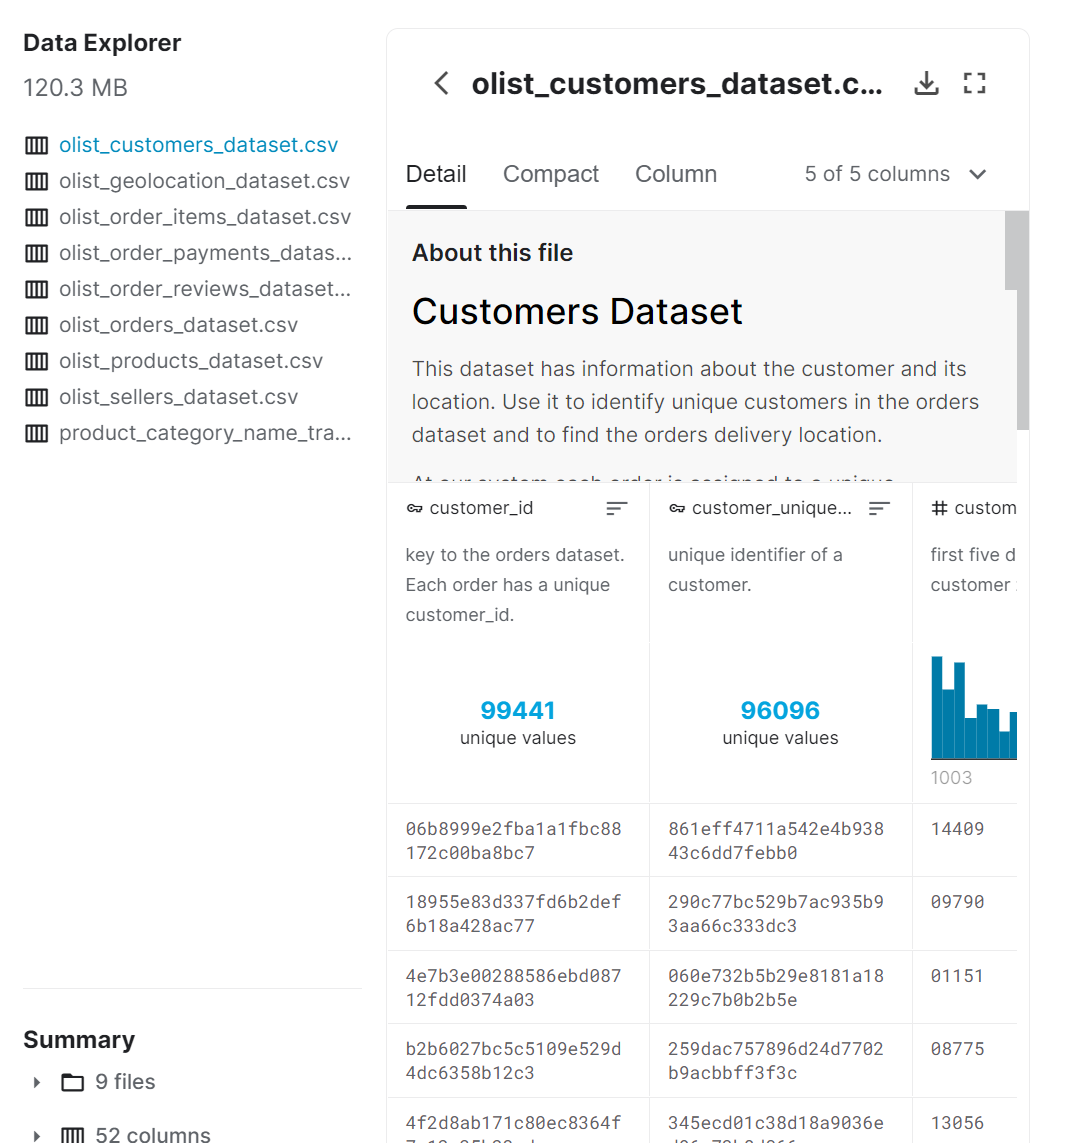Sort by customer_id column sort icon
Image resolution: width=1069 pixels, height=1143 pixels.
[617, 508]
